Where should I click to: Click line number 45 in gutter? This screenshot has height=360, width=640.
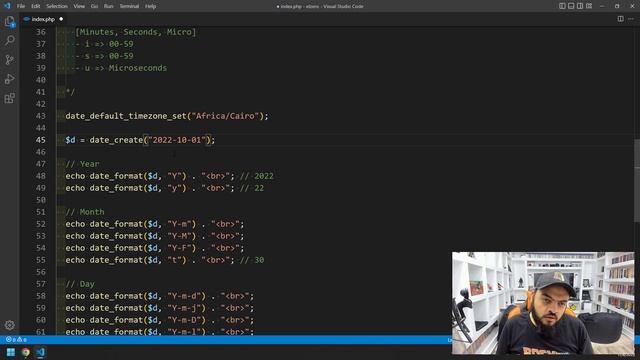[x=40, y=140]
